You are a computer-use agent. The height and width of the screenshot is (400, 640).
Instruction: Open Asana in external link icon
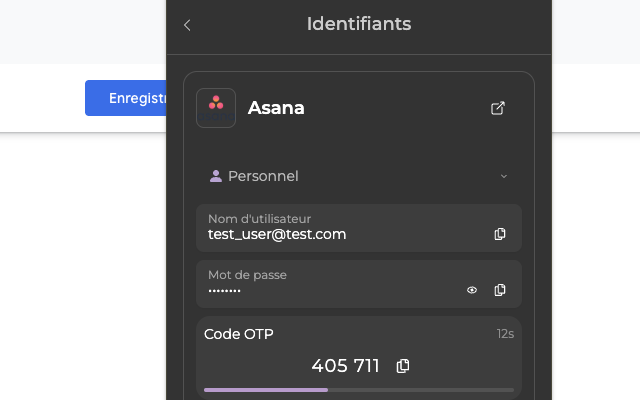tap(498, 108)
